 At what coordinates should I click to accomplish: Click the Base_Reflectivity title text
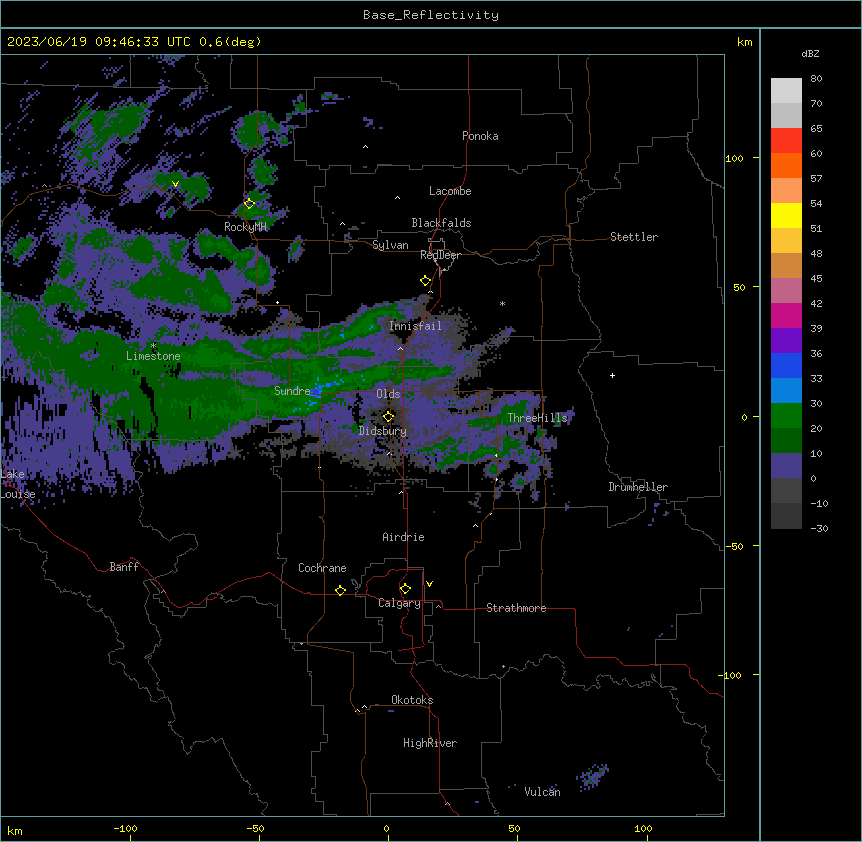(x=430, y=15)
